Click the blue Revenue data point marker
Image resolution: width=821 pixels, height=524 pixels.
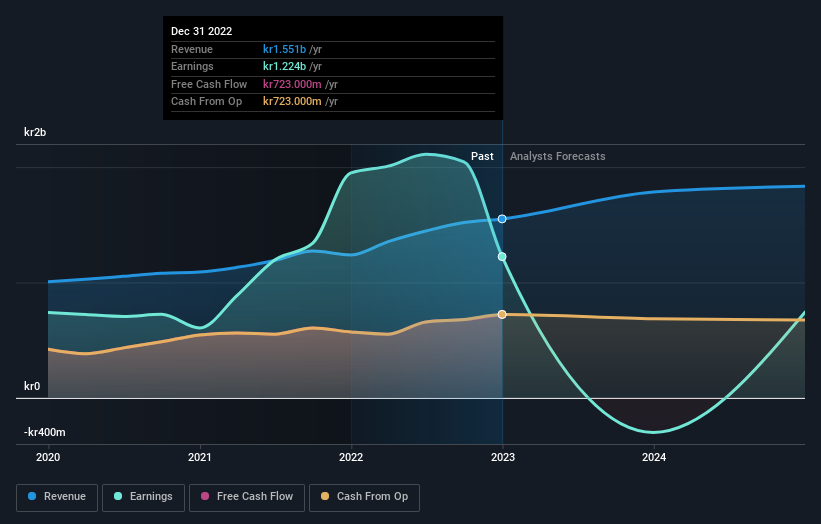click(502, 219)
